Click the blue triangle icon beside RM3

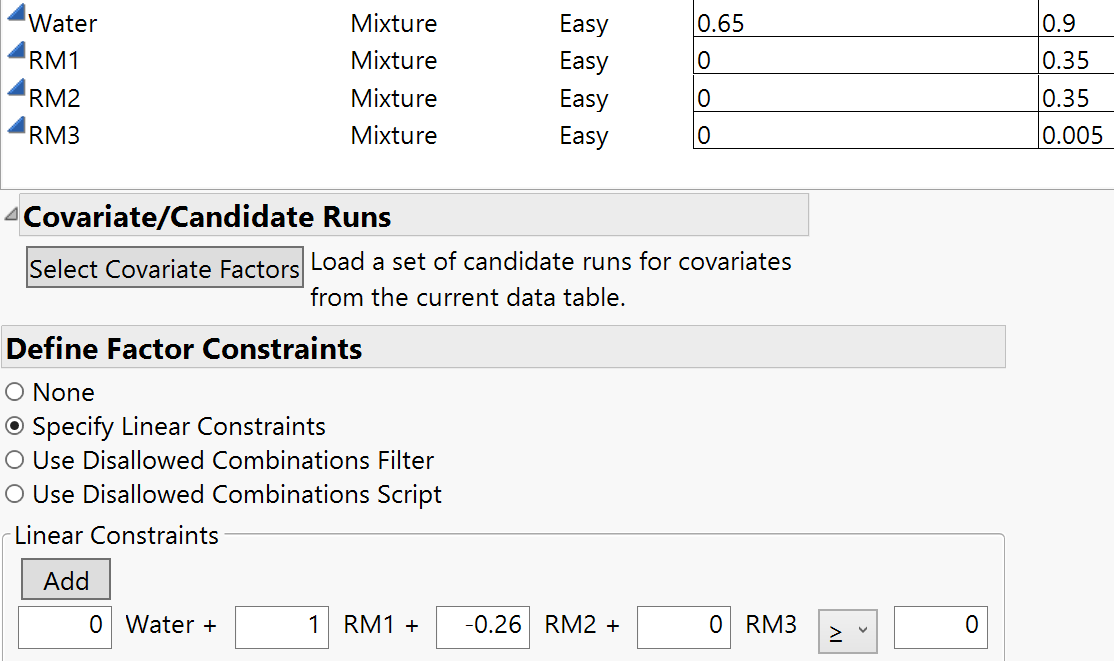16,128
